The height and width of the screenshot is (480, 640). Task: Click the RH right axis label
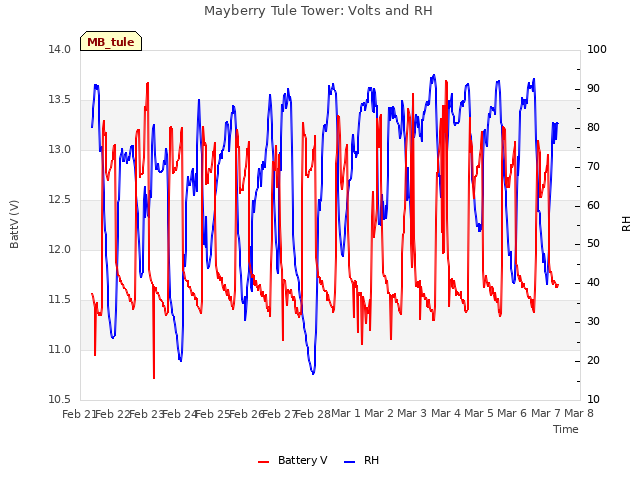626,224
